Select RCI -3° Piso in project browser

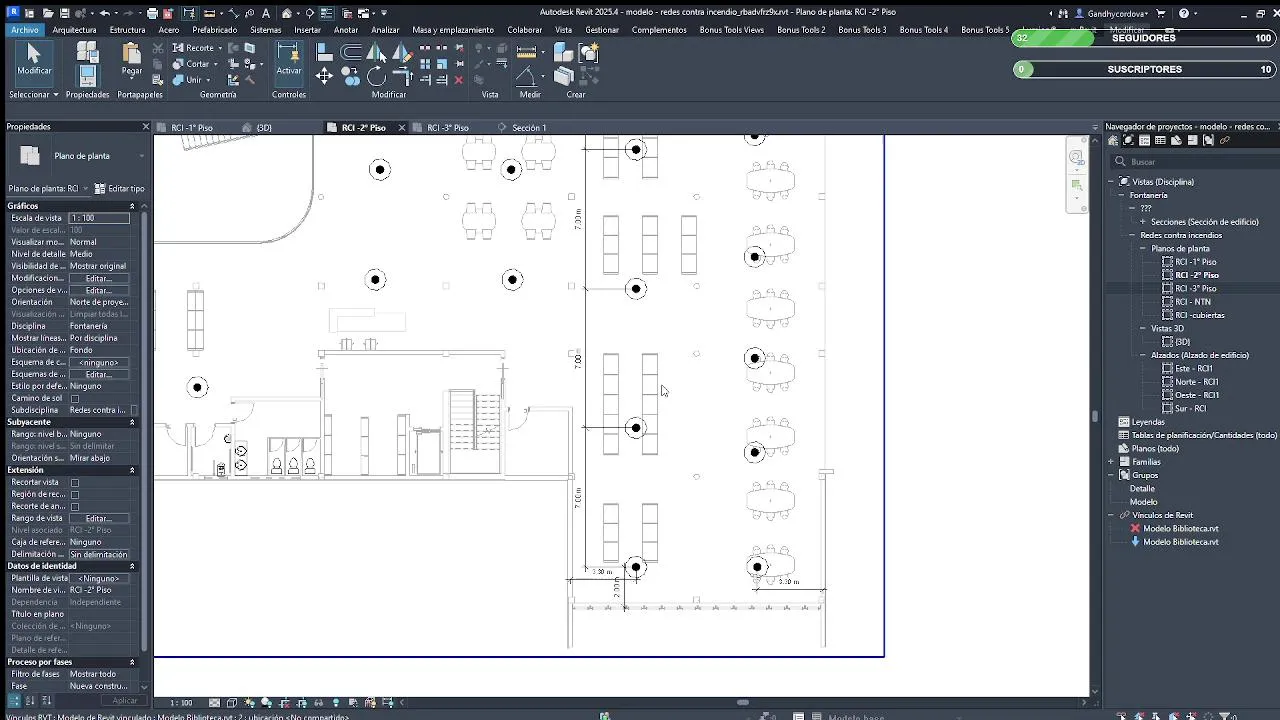click(x=1195, y=289)
